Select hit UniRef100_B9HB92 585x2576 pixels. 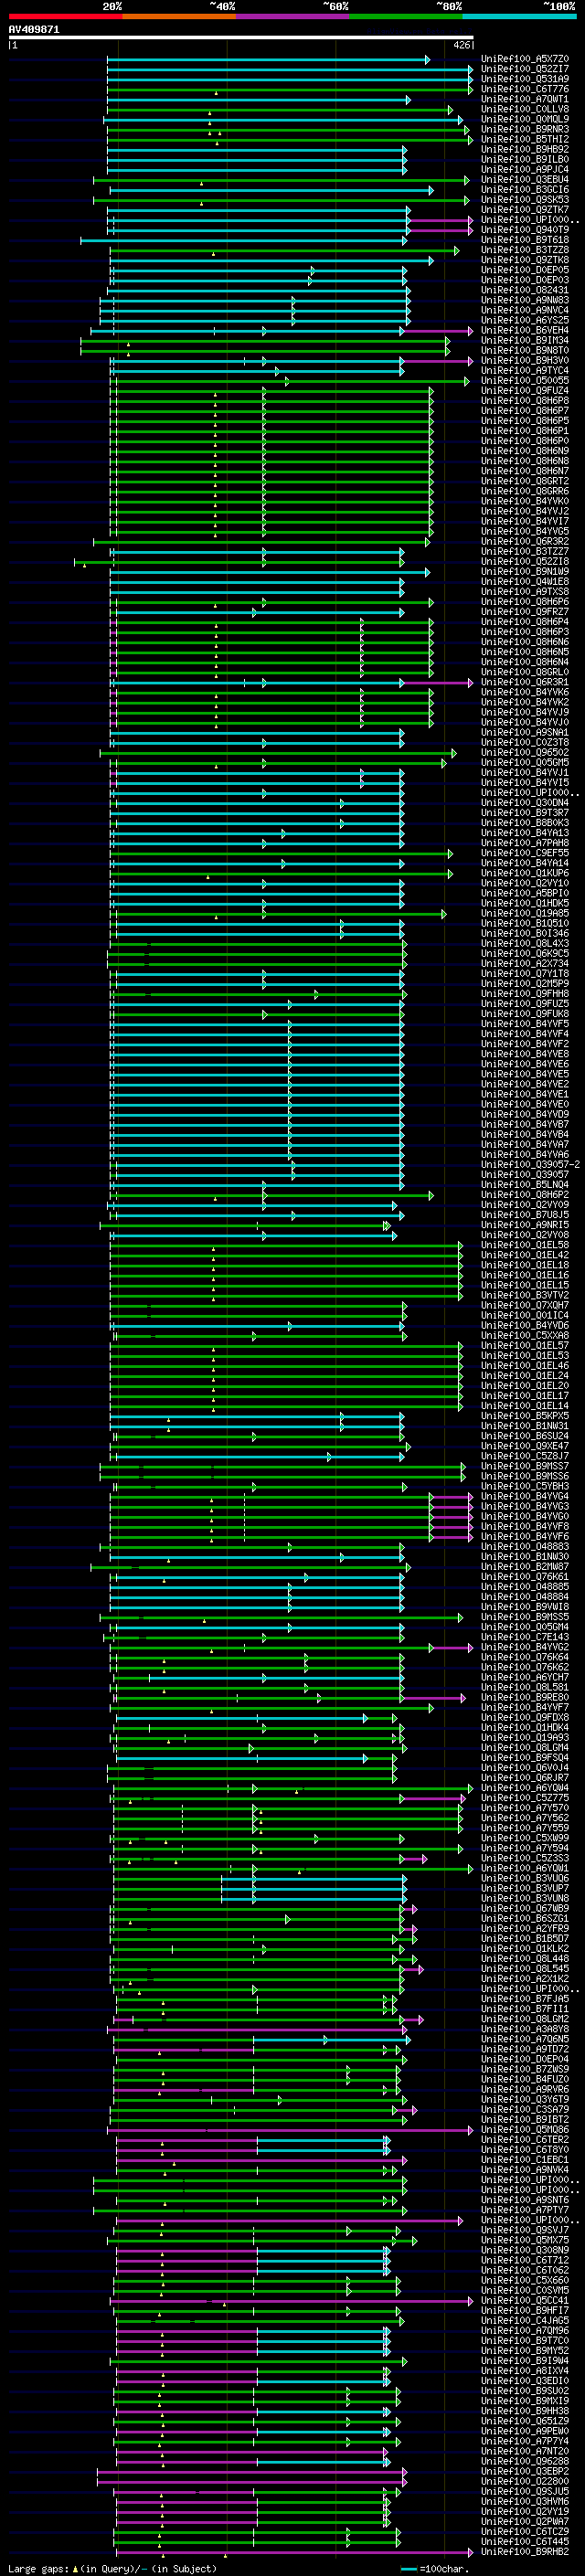click(525, 149)
